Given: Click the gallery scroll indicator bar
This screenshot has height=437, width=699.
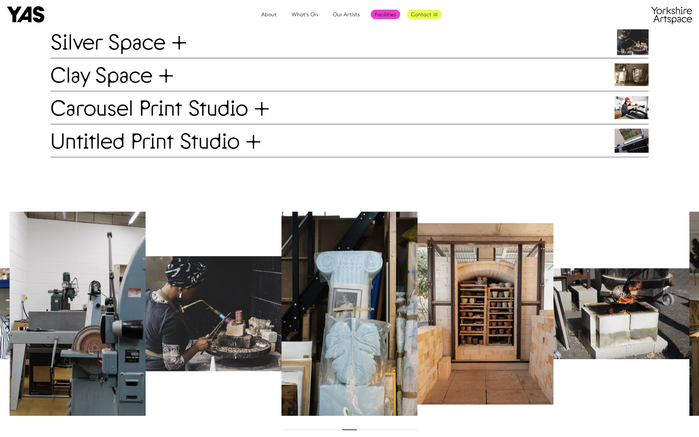Looking at the screenshot, I should click(349, 429).
